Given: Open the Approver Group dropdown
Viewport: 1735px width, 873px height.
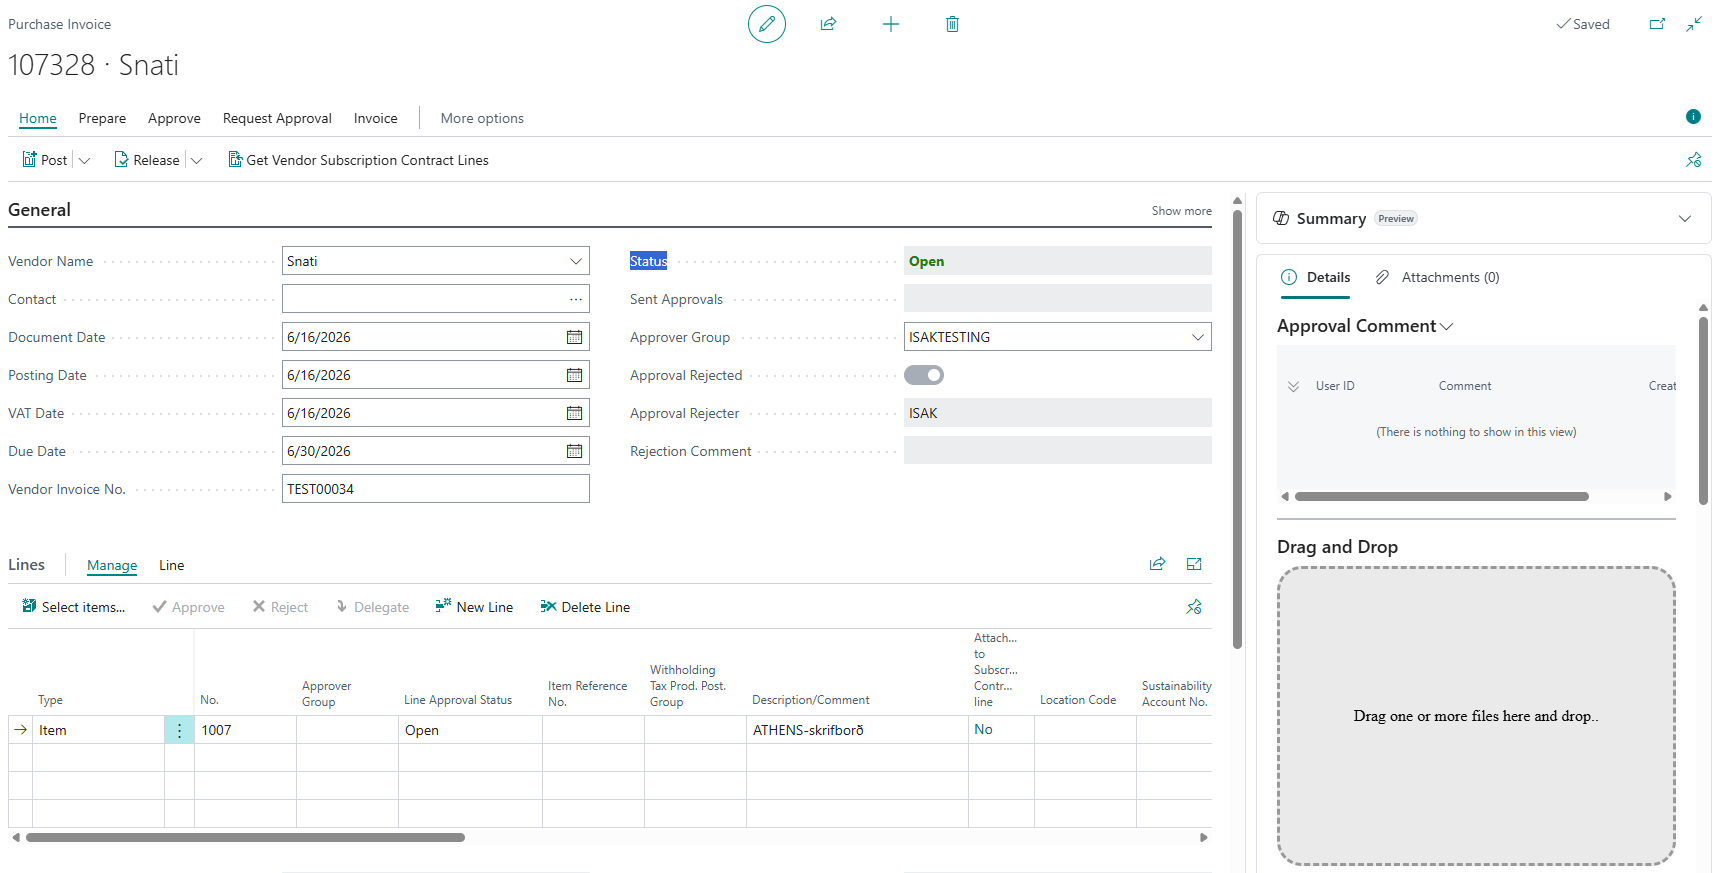Looking at the screenshot, I should (1198, 337).
